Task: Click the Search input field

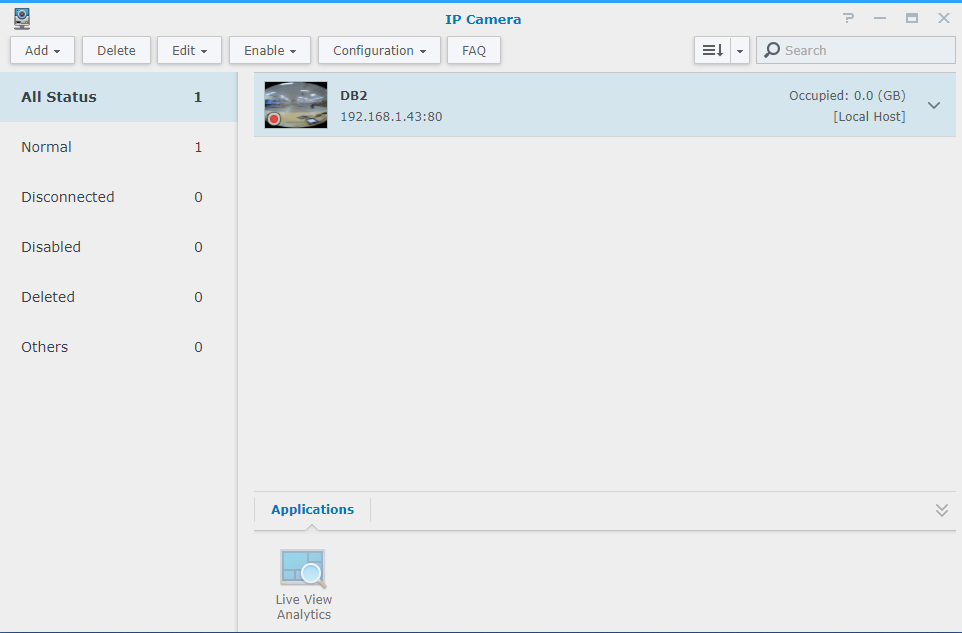Action: (x=856, y=50)
